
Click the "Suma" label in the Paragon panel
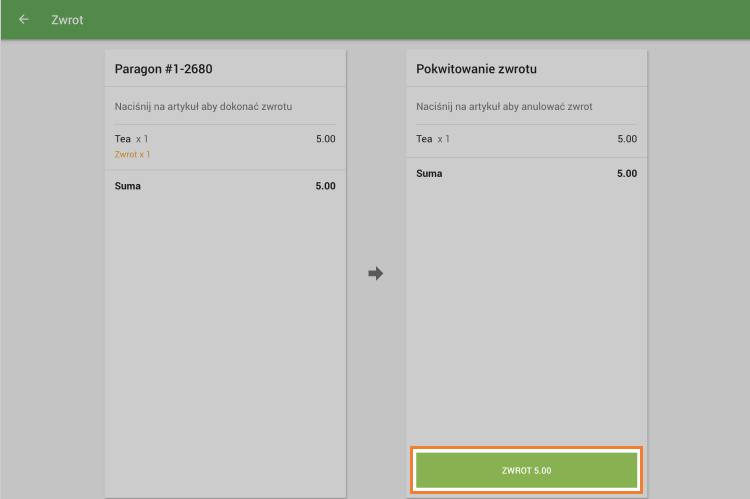pyautogui.click(x=128, y=186)
